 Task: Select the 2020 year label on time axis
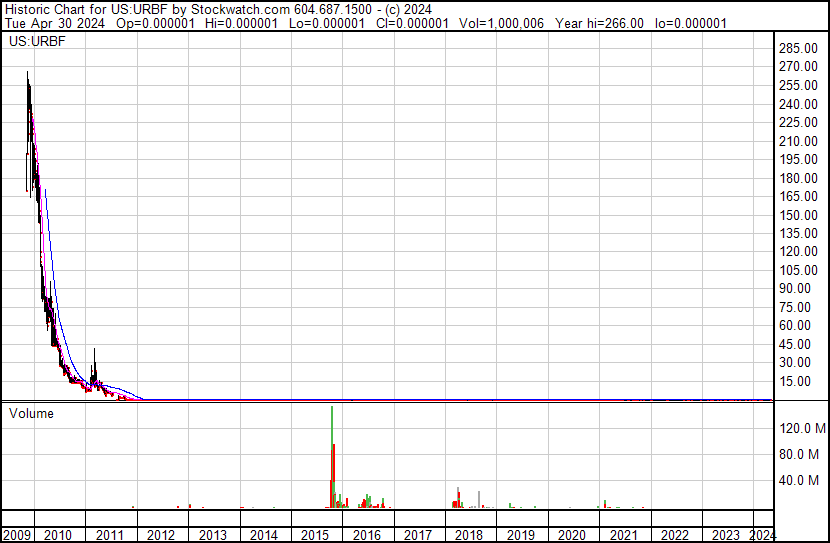coord(572,535)
